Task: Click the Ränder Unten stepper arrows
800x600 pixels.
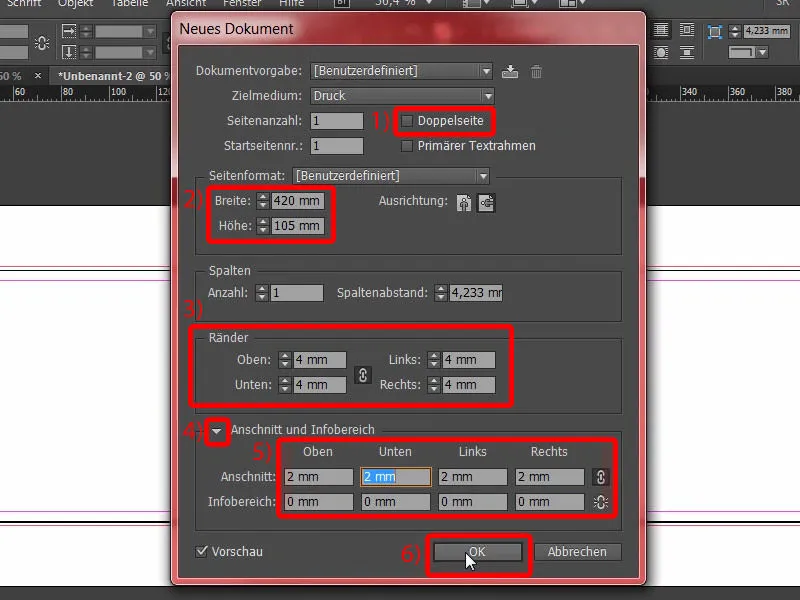Action: (x=285, y=385)
